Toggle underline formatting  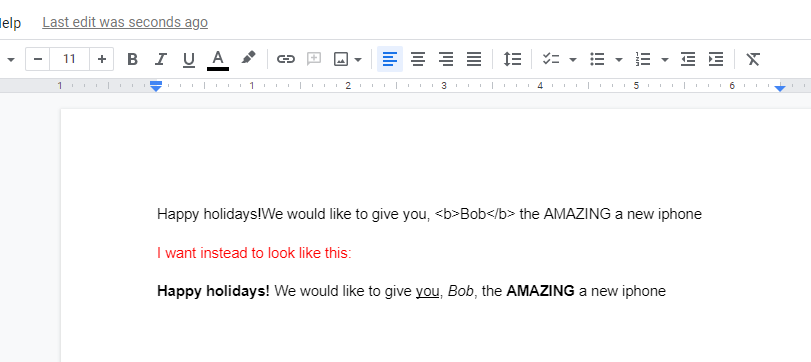click(189, 59)
